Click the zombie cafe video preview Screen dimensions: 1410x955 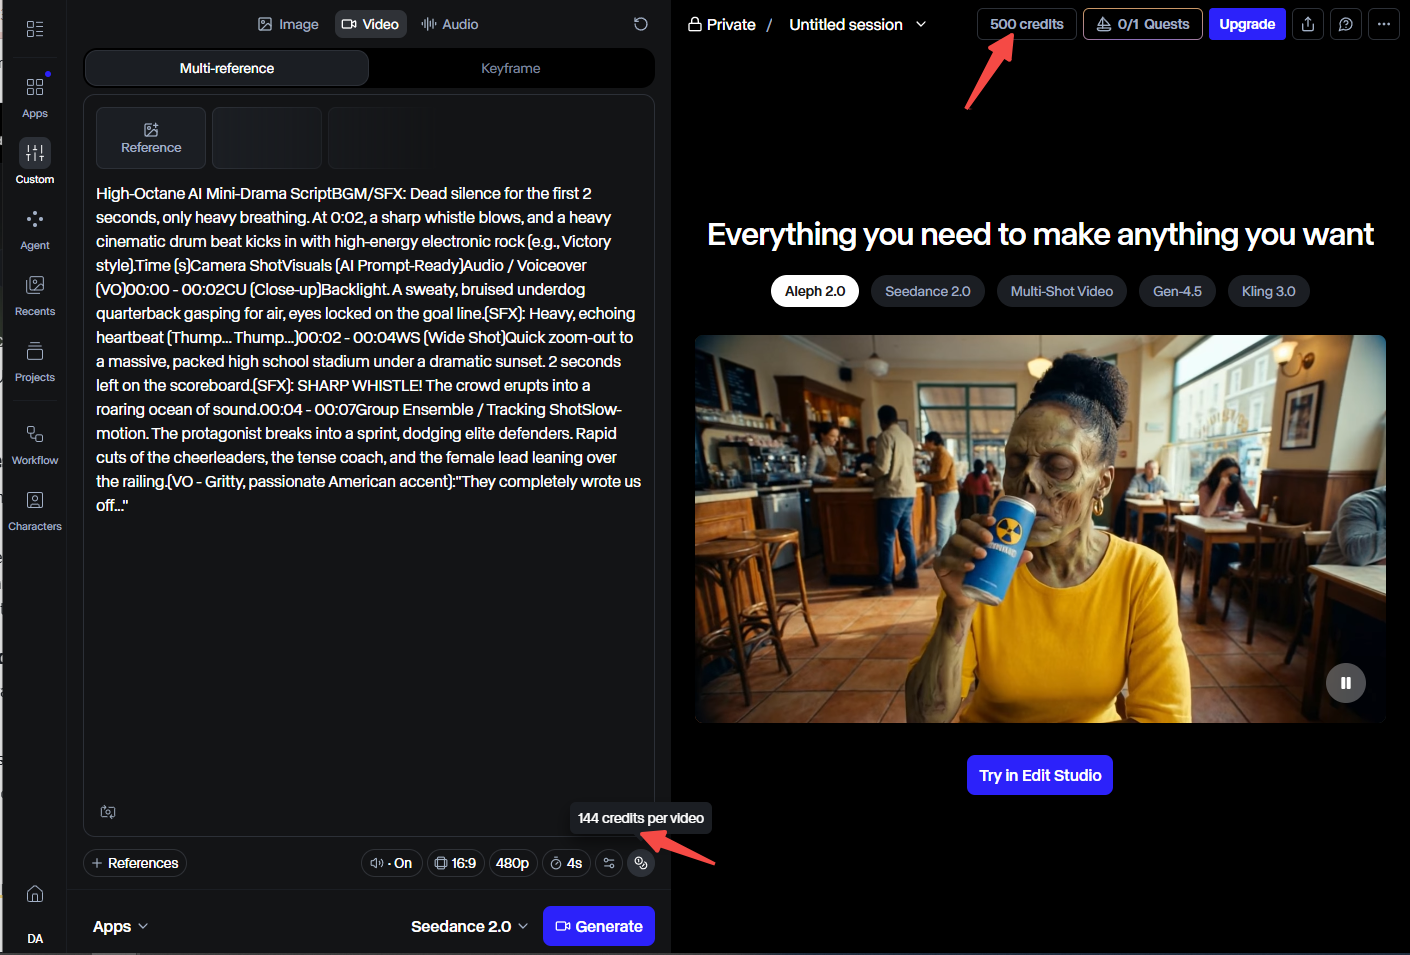1040,529
